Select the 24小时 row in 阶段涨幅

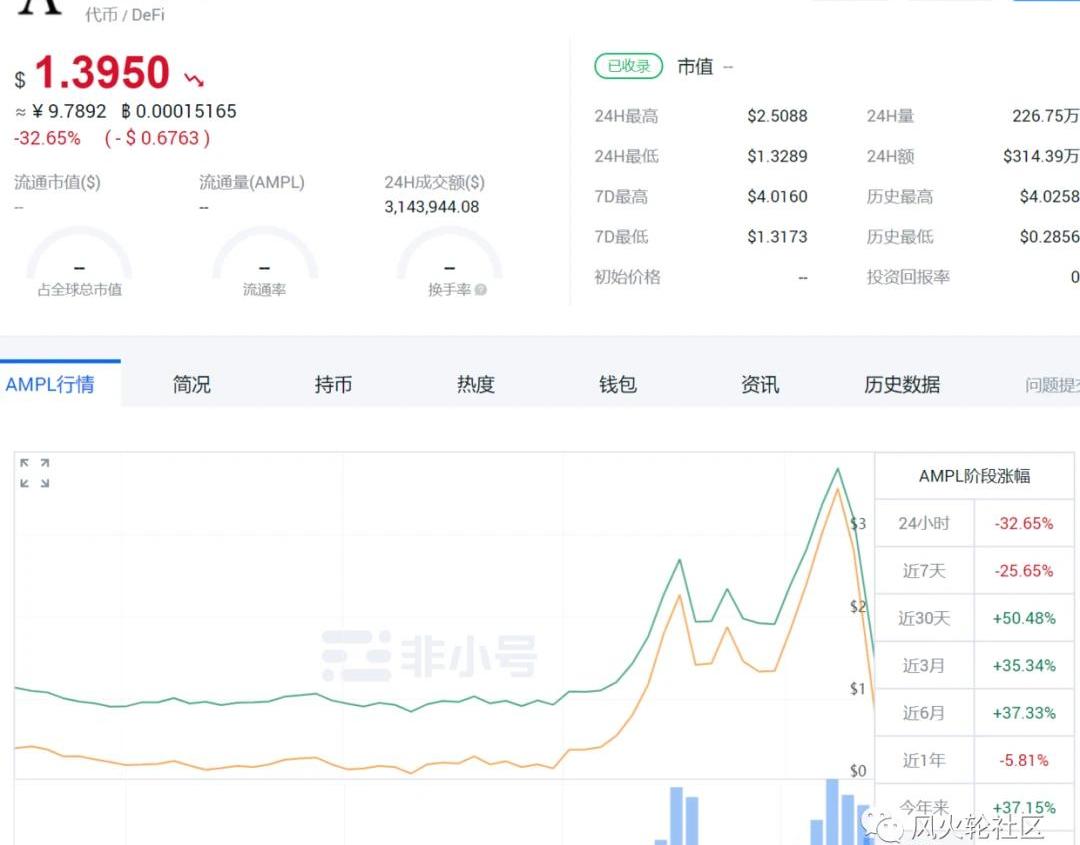click(975, 523)
